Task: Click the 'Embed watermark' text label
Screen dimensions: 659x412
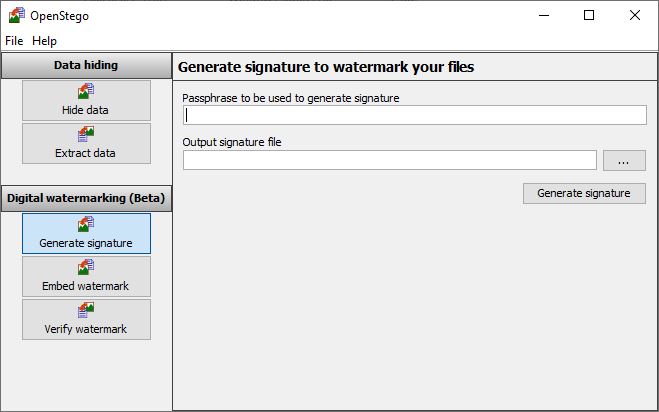Action: click(85, 286)
